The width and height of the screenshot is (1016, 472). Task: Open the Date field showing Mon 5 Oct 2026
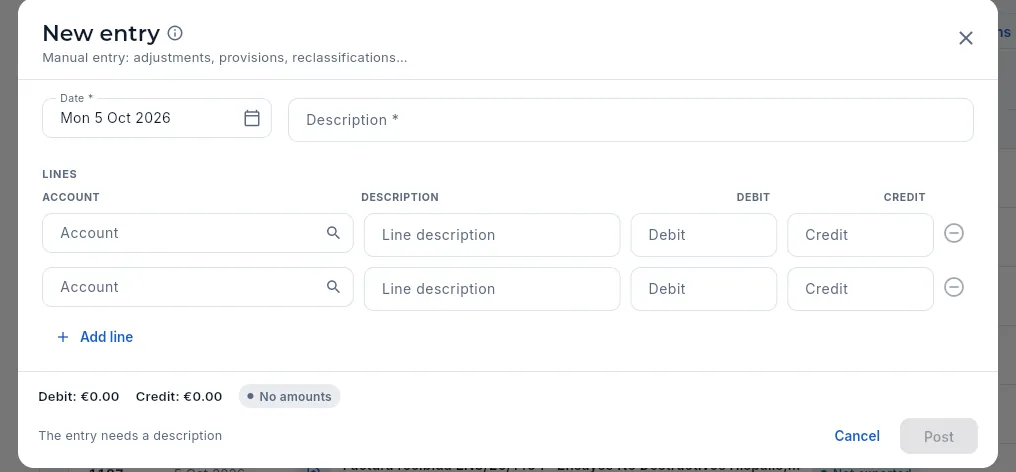[x=157, y=118]
